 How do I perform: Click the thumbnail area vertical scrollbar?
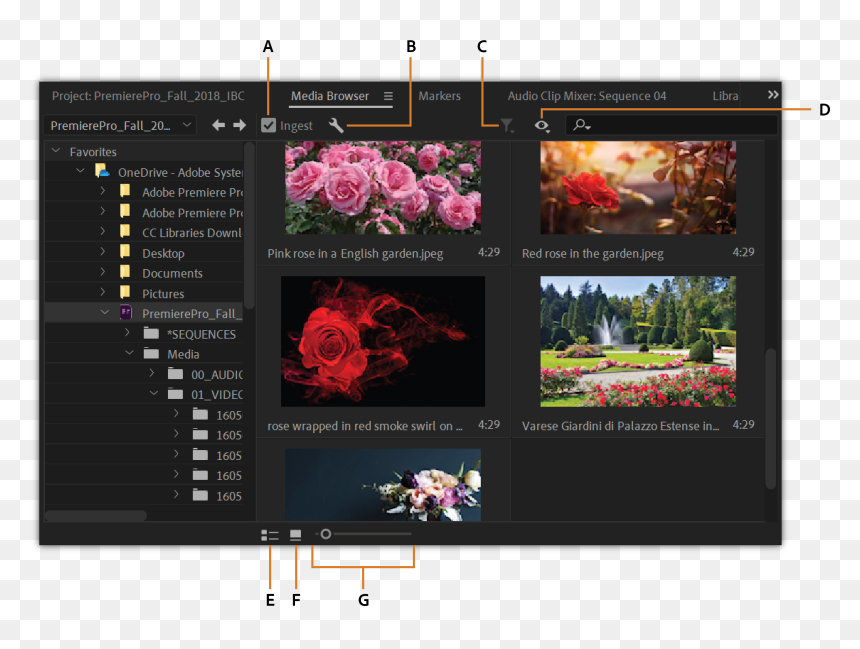(771, 418)
